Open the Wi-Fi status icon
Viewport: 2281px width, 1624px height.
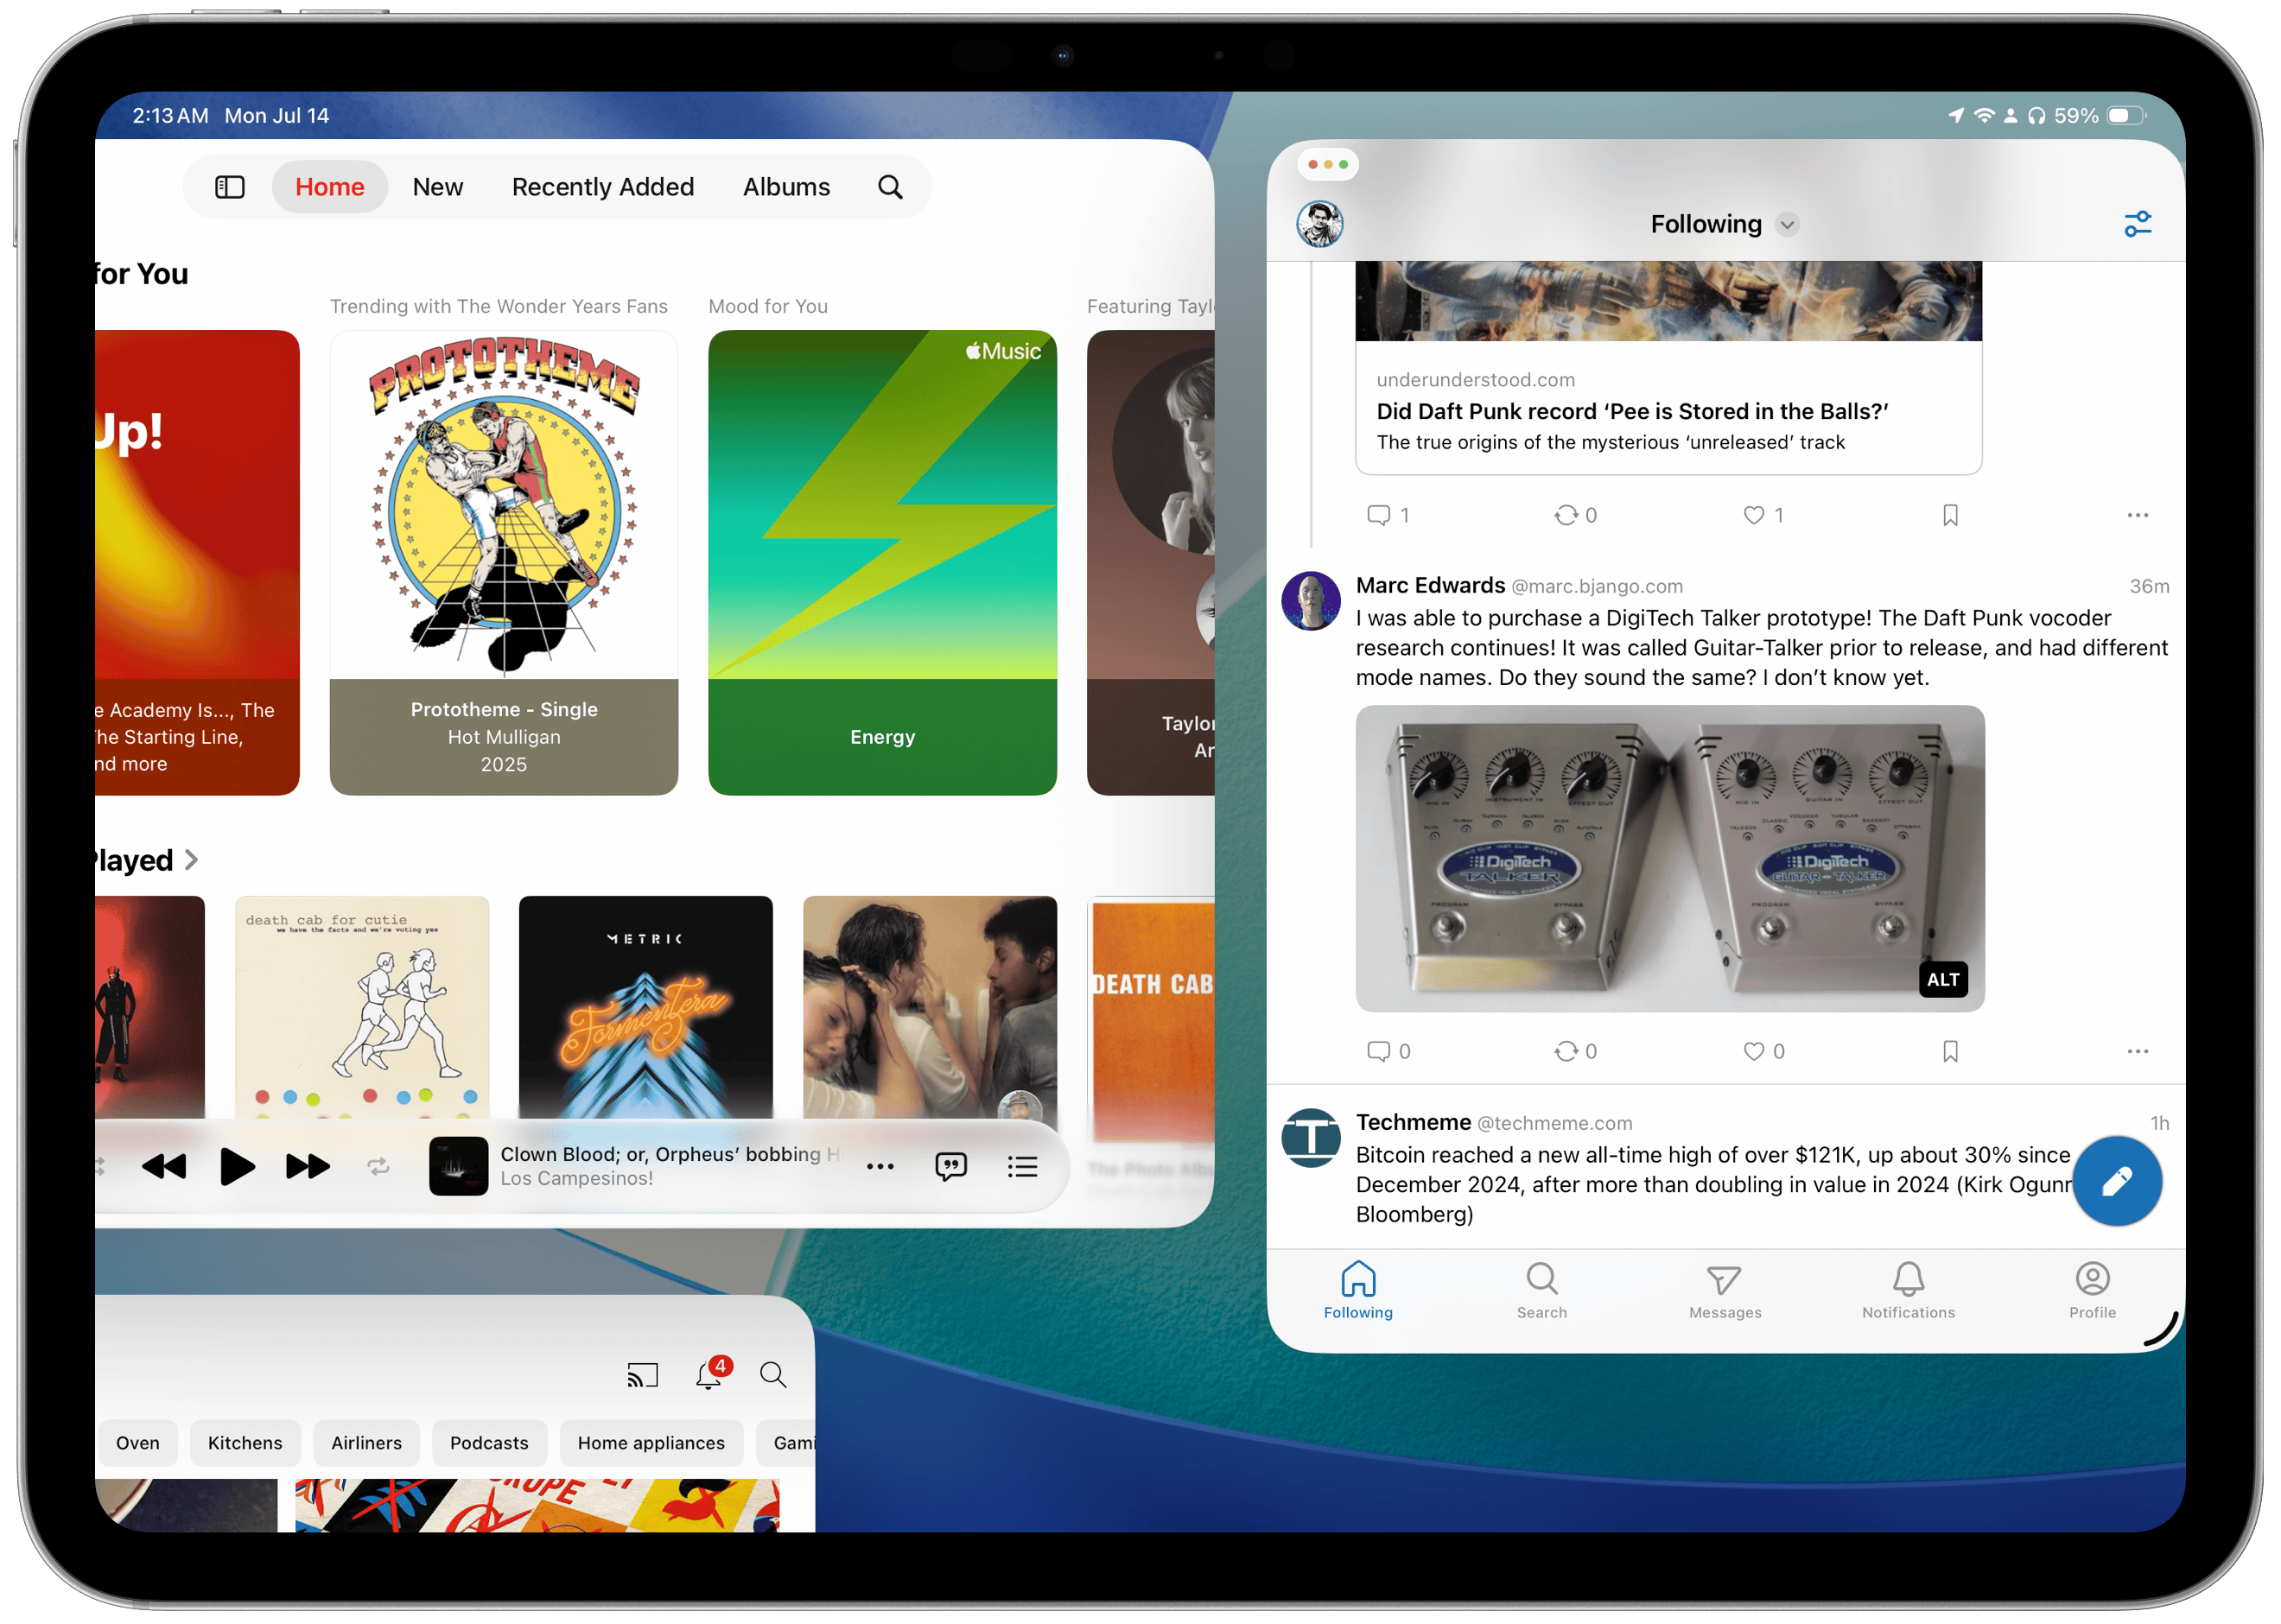point(1984,116)
